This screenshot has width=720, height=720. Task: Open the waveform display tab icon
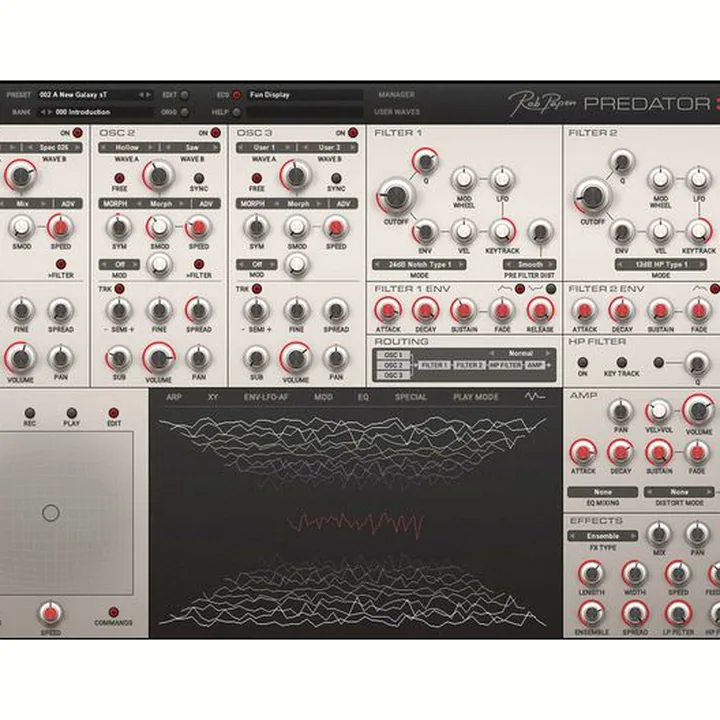pos(535,396)
